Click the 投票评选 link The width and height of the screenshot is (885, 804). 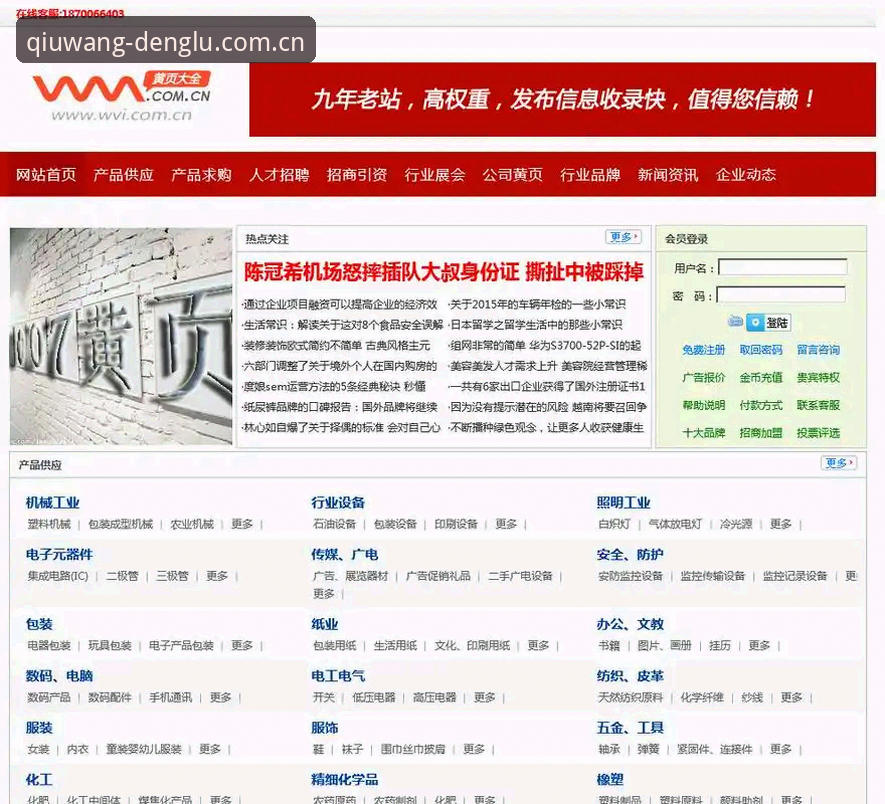[818, 433]
